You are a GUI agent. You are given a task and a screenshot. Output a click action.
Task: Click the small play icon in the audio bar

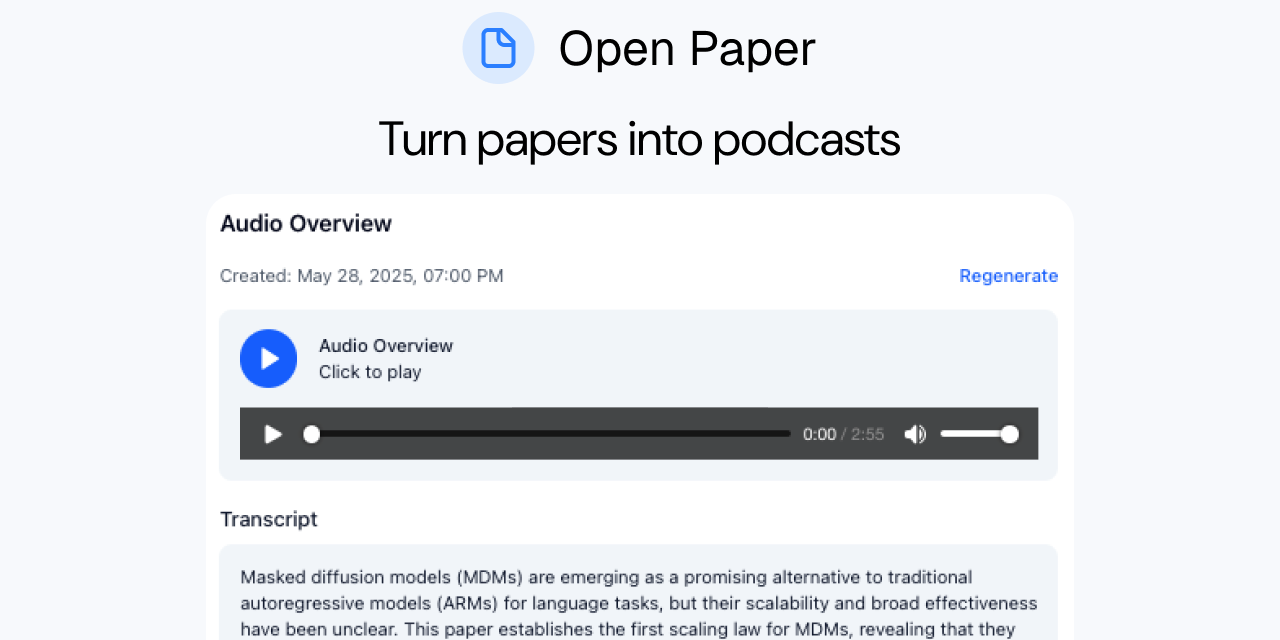(x=272, y=434)
